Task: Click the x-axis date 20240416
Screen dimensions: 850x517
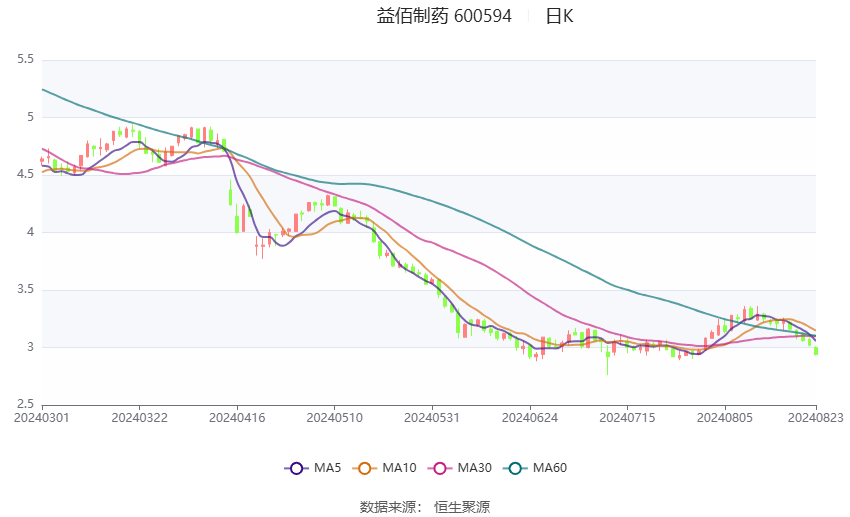Action: (x=237, y=418)
